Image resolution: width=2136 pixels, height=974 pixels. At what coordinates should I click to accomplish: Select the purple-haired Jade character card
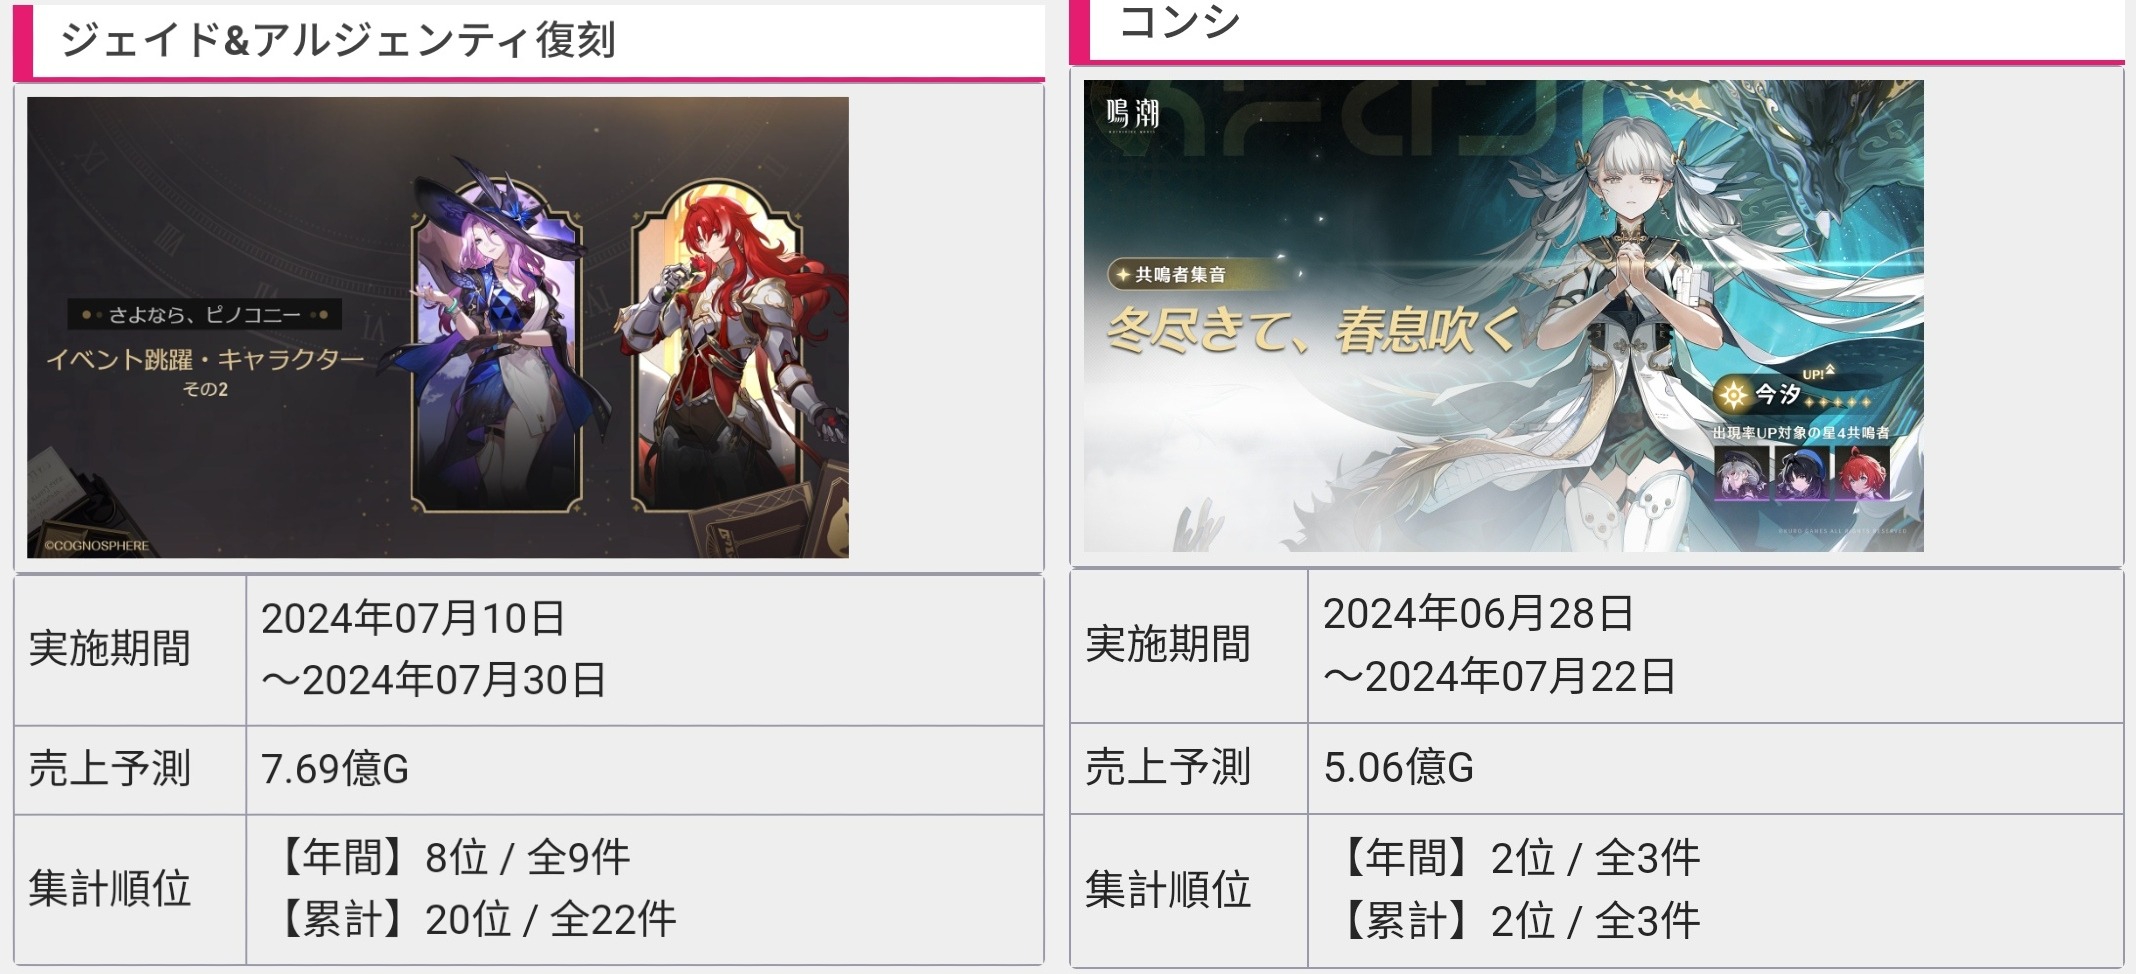pos(497,340)
